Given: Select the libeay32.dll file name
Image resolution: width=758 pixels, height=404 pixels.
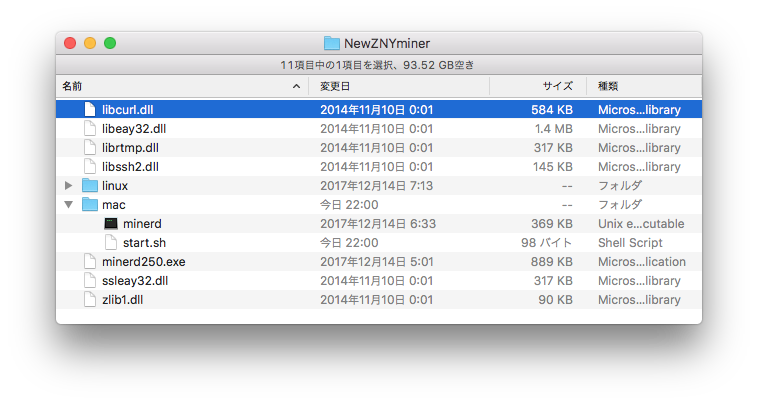Looking at the screenshot, I should point(134,129).
